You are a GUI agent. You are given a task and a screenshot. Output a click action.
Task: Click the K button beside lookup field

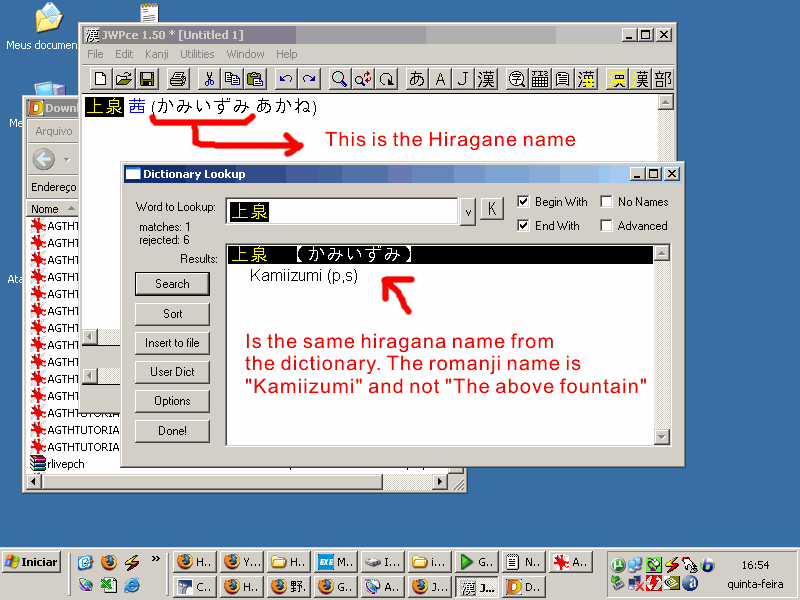tap(492, 209)
